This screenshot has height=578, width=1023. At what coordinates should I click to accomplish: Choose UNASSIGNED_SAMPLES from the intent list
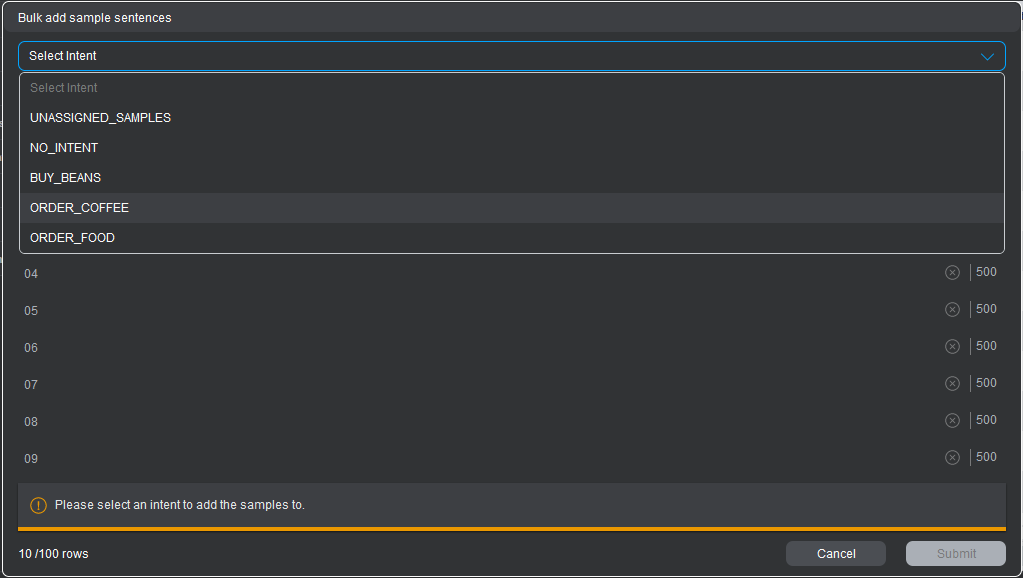100,118
